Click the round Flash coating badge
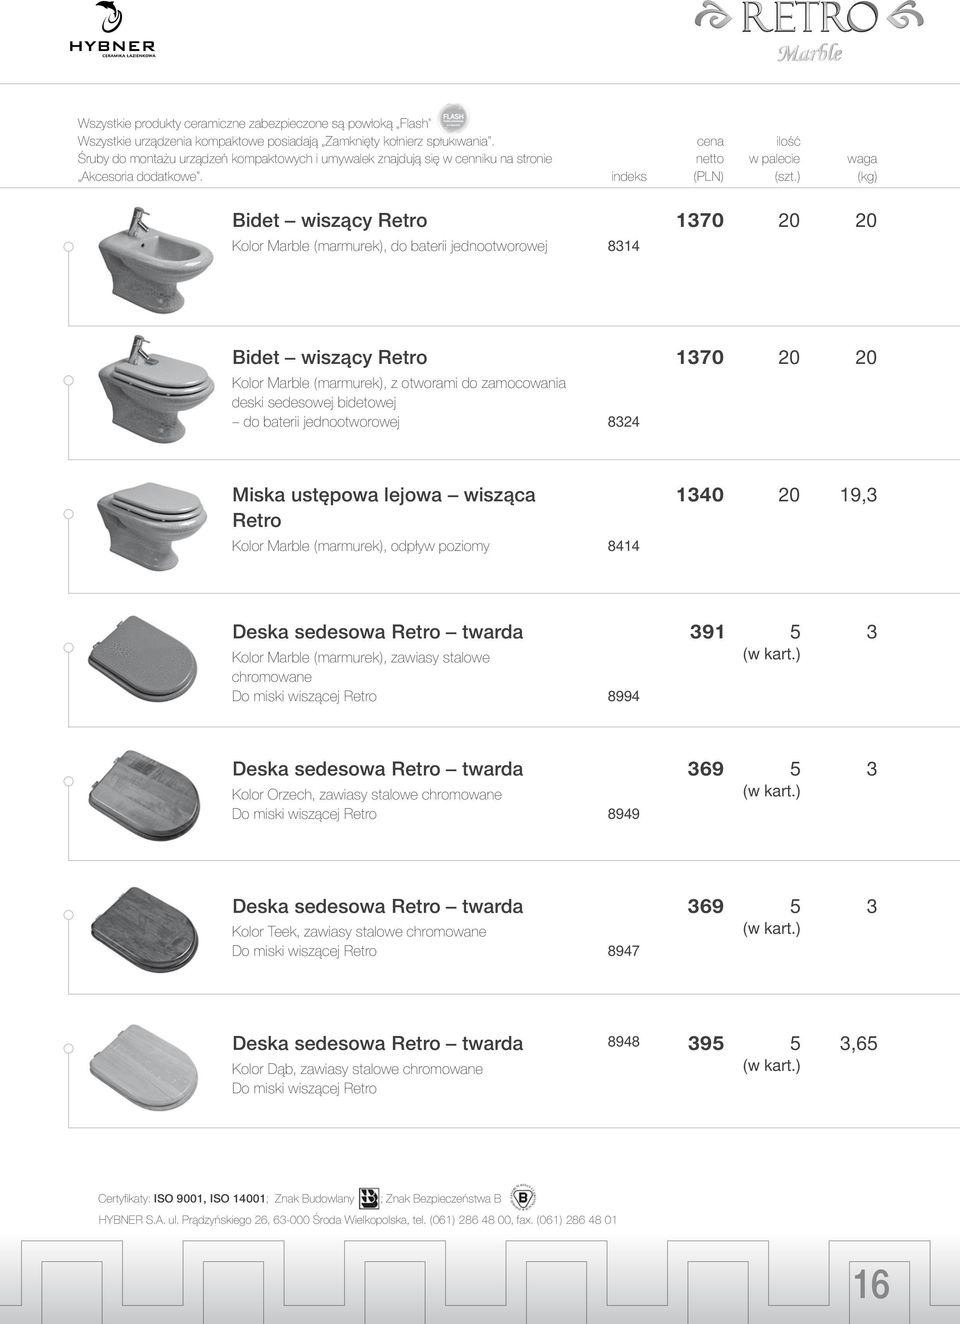Image resolution: width=960 pixels, height=1324 pixels. pos(454,117)
